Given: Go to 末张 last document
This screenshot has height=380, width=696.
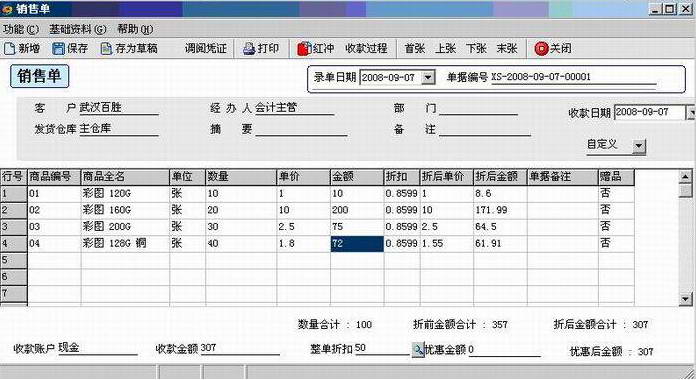Looking at the screenshot, I should point(507,48).
